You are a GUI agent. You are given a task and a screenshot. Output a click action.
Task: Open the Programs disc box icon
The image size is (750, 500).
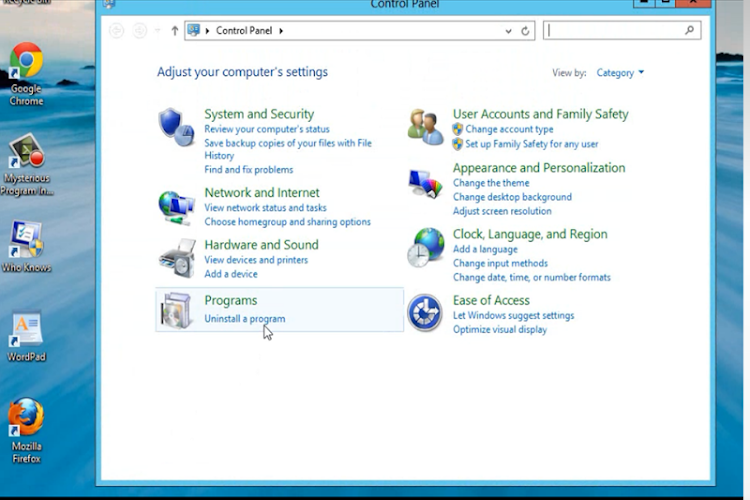click(x=176, y=311)
